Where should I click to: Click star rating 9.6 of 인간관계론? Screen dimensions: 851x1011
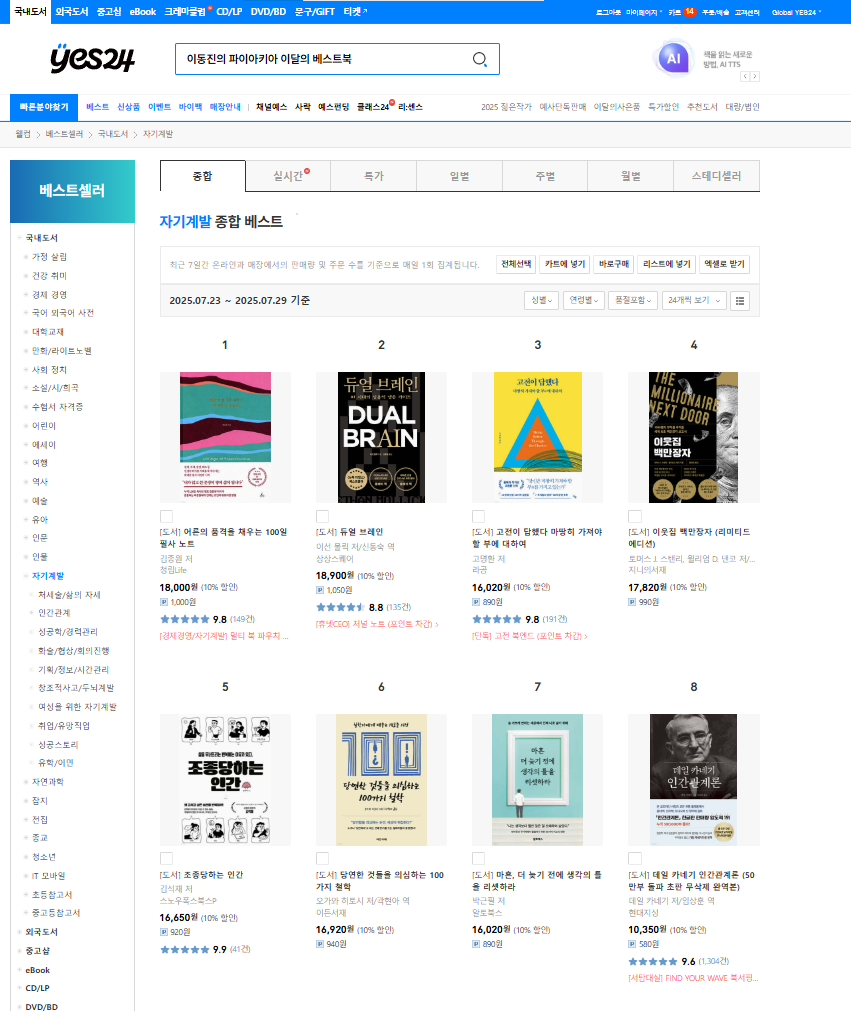tap(653, 961)
